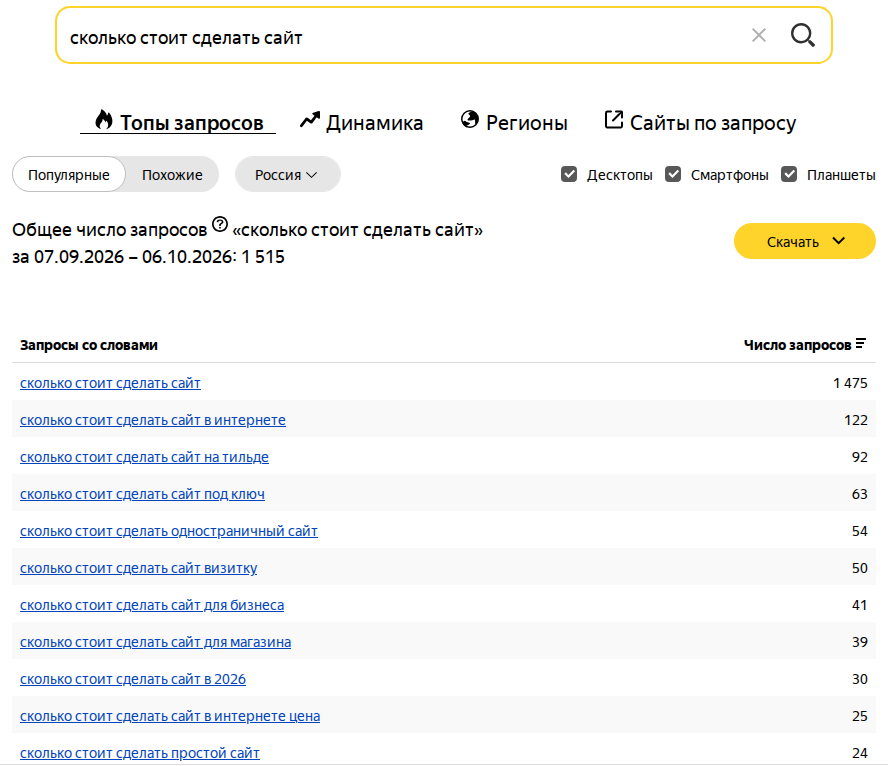Click the date range text 07.09.2026 – 06.10.2026
This screenshot has height=766, width=888.
point(135,256)
